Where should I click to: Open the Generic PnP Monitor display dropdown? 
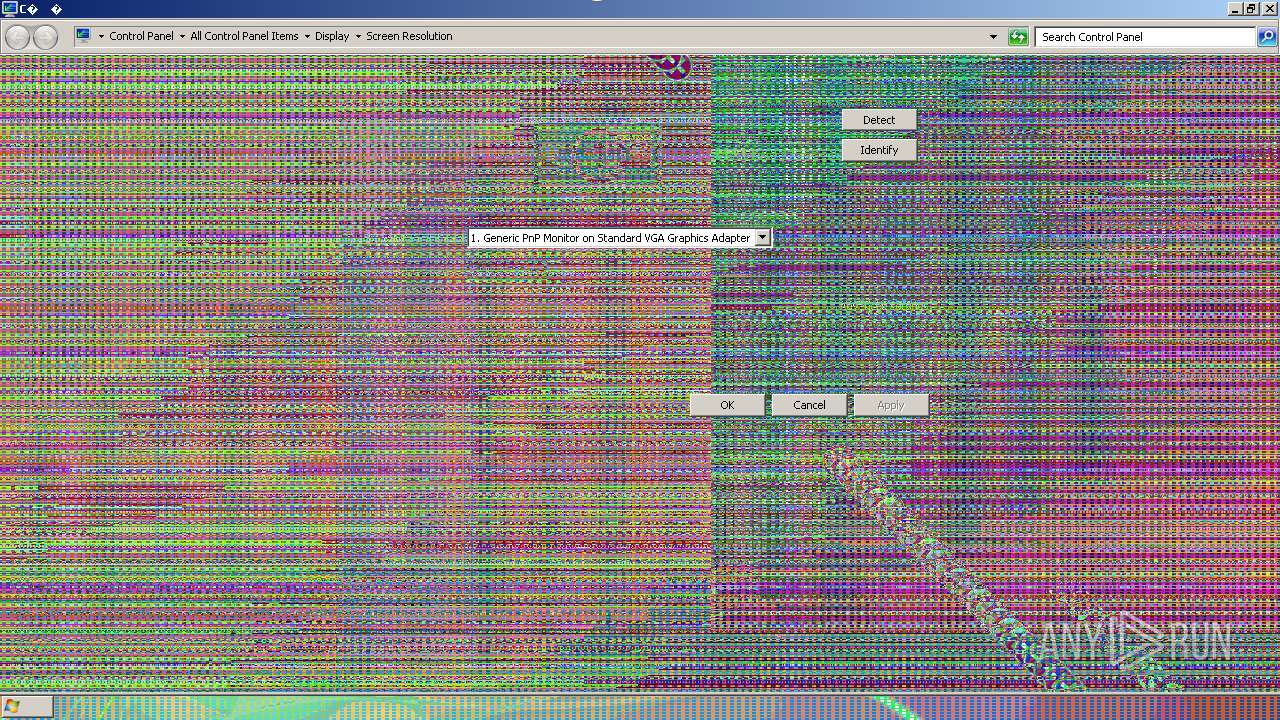pos(762,238)
